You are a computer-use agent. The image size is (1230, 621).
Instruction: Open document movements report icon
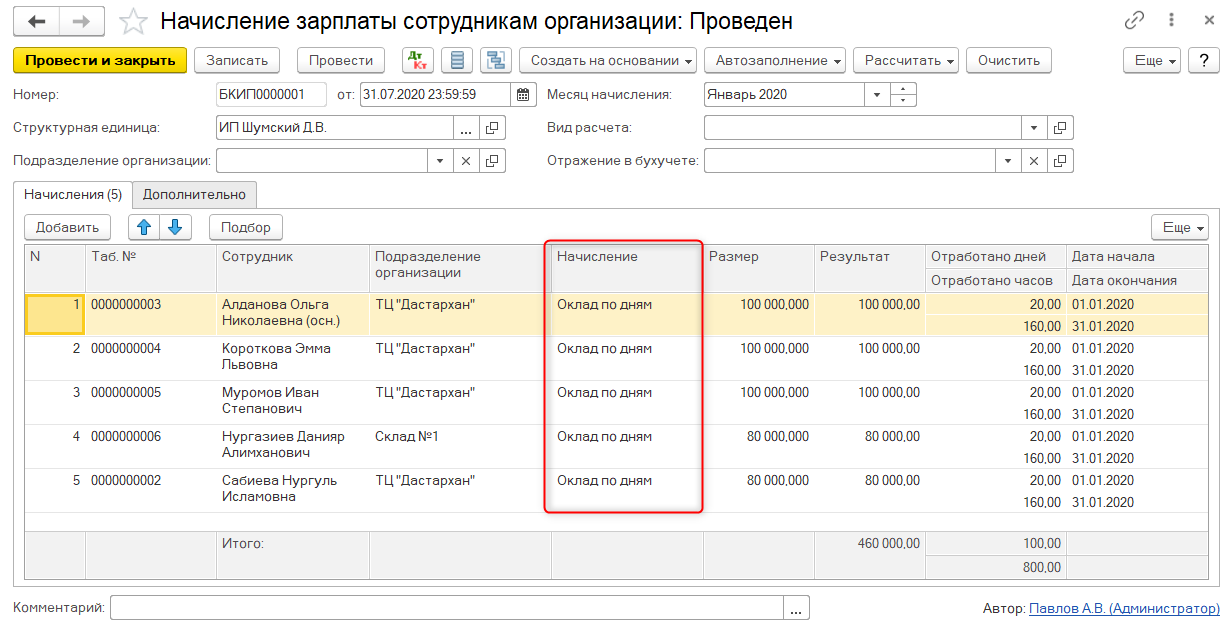click(457, 60)
